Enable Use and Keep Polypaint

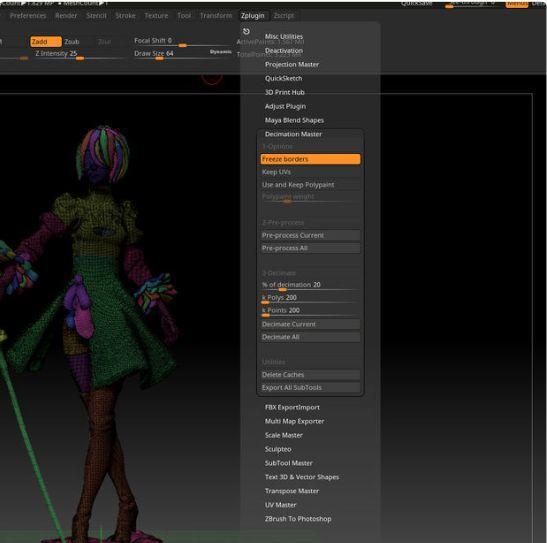click(x=310, y=185)
